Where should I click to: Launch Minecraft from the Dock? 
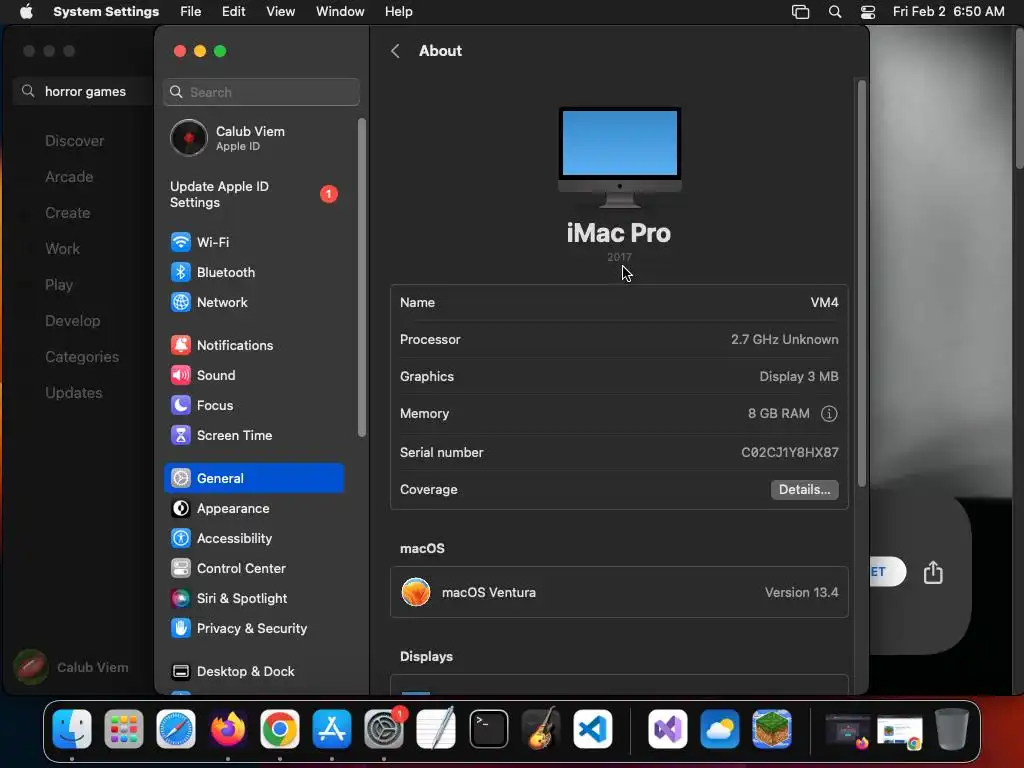point(772,729)
